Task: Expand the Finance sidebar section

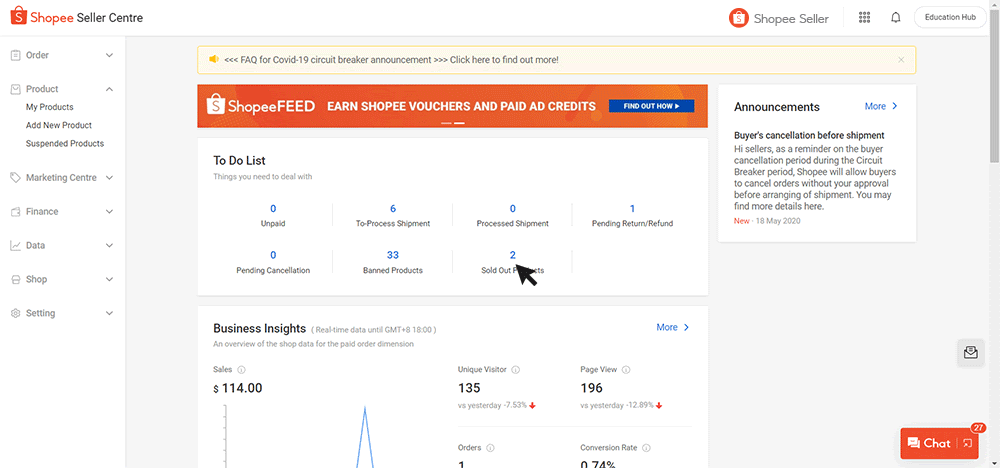Action: [x=62, y=212]
